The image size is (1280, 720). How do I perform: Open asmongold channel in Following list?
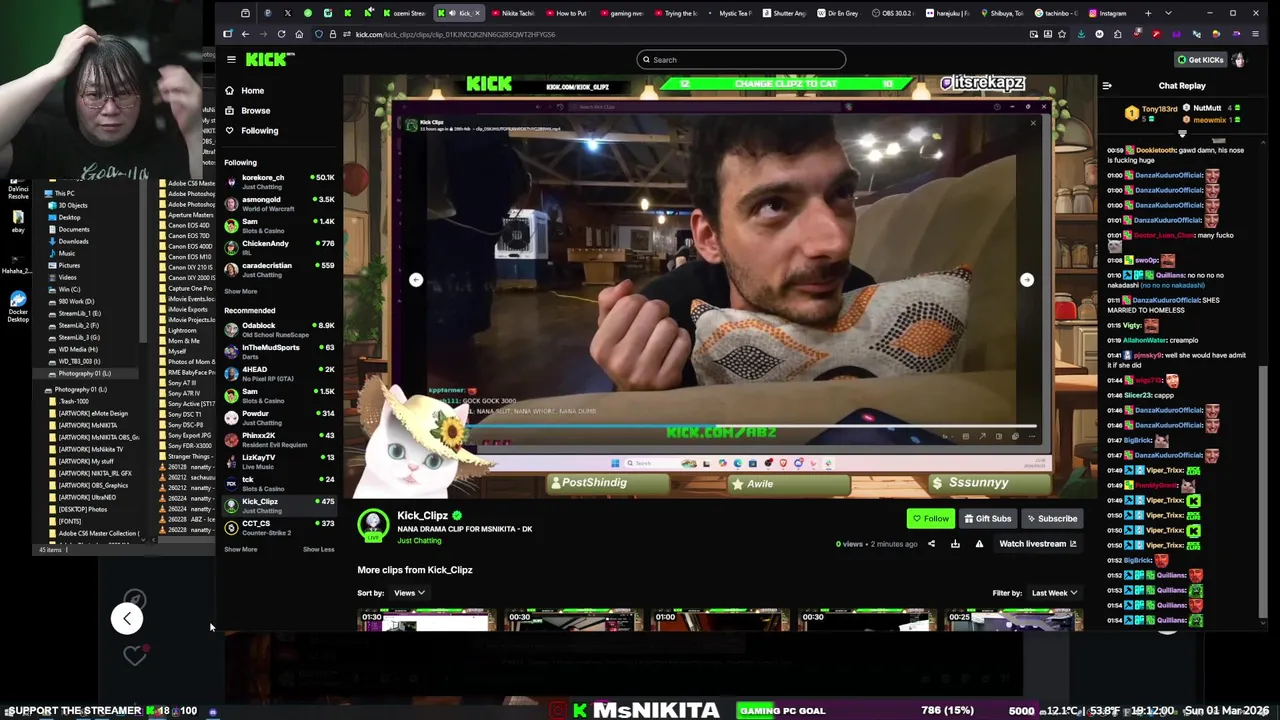(279, 203)
